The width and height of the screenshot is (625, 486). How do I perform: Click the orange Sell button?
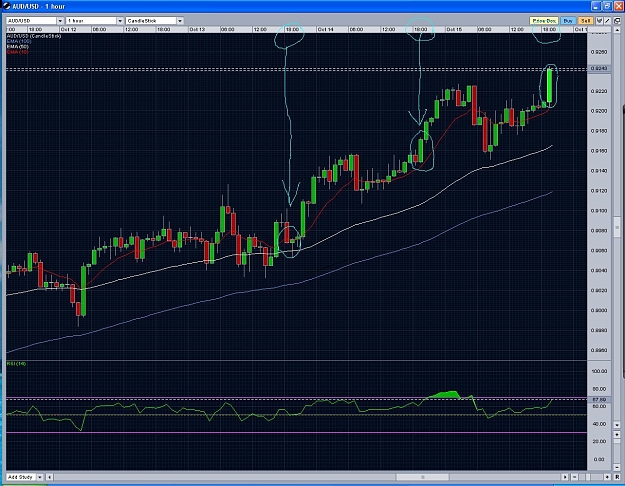586,21
